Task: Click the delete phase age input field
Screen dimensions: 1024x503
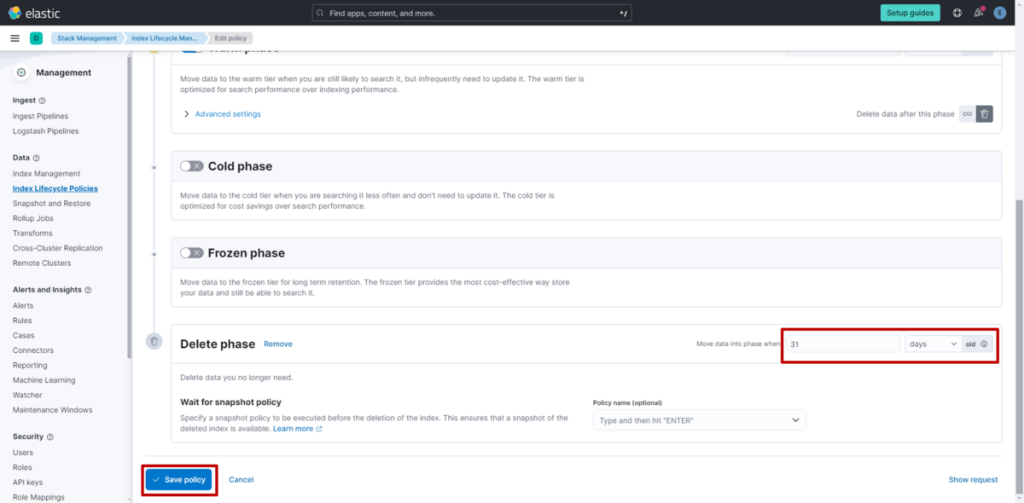Action: click(x=841, y=344)
